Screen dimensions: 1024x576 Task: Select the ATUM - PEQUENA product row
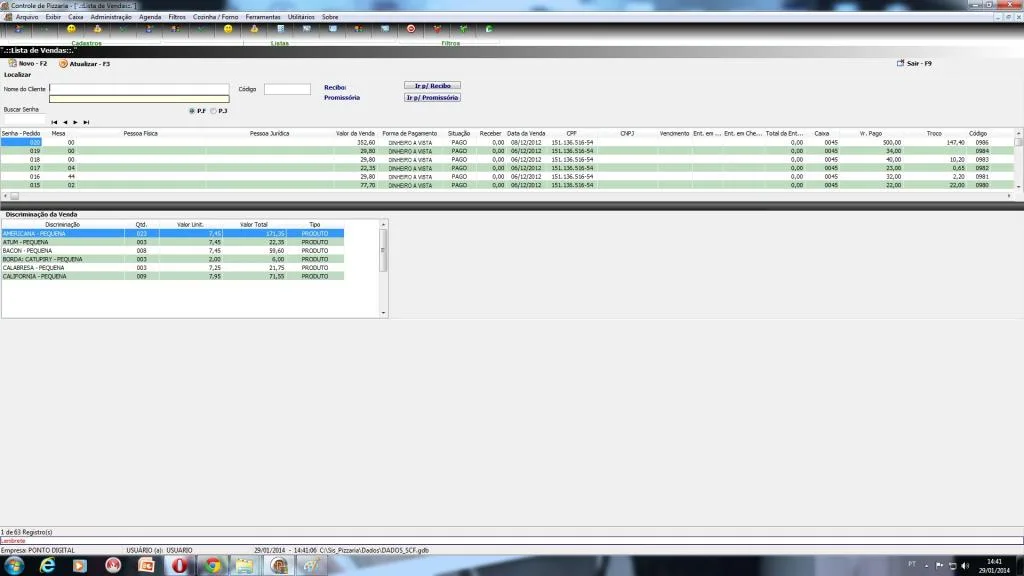pos(172,242)
